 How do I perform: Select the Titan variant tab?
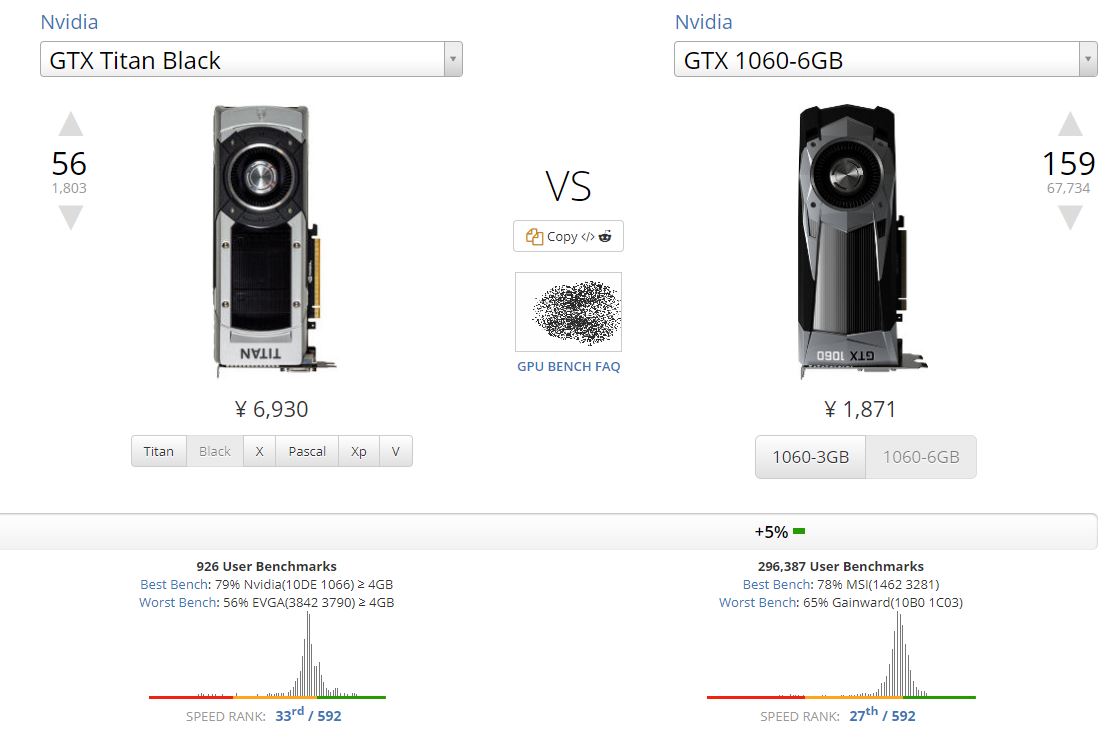pyautogui.click(x=158, y=451)
